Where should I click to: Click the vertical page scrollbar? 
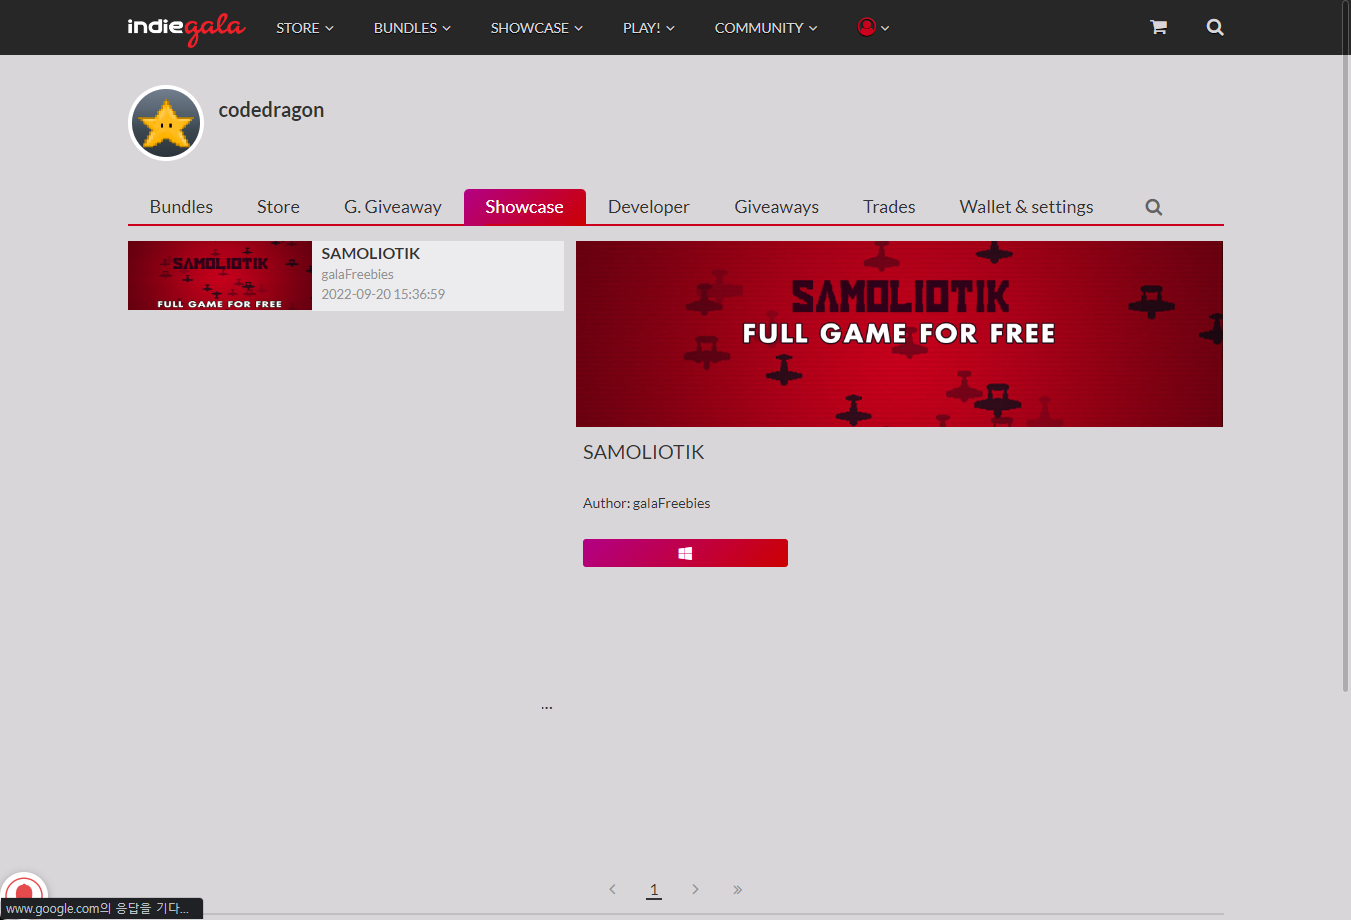coord(1345,345)
